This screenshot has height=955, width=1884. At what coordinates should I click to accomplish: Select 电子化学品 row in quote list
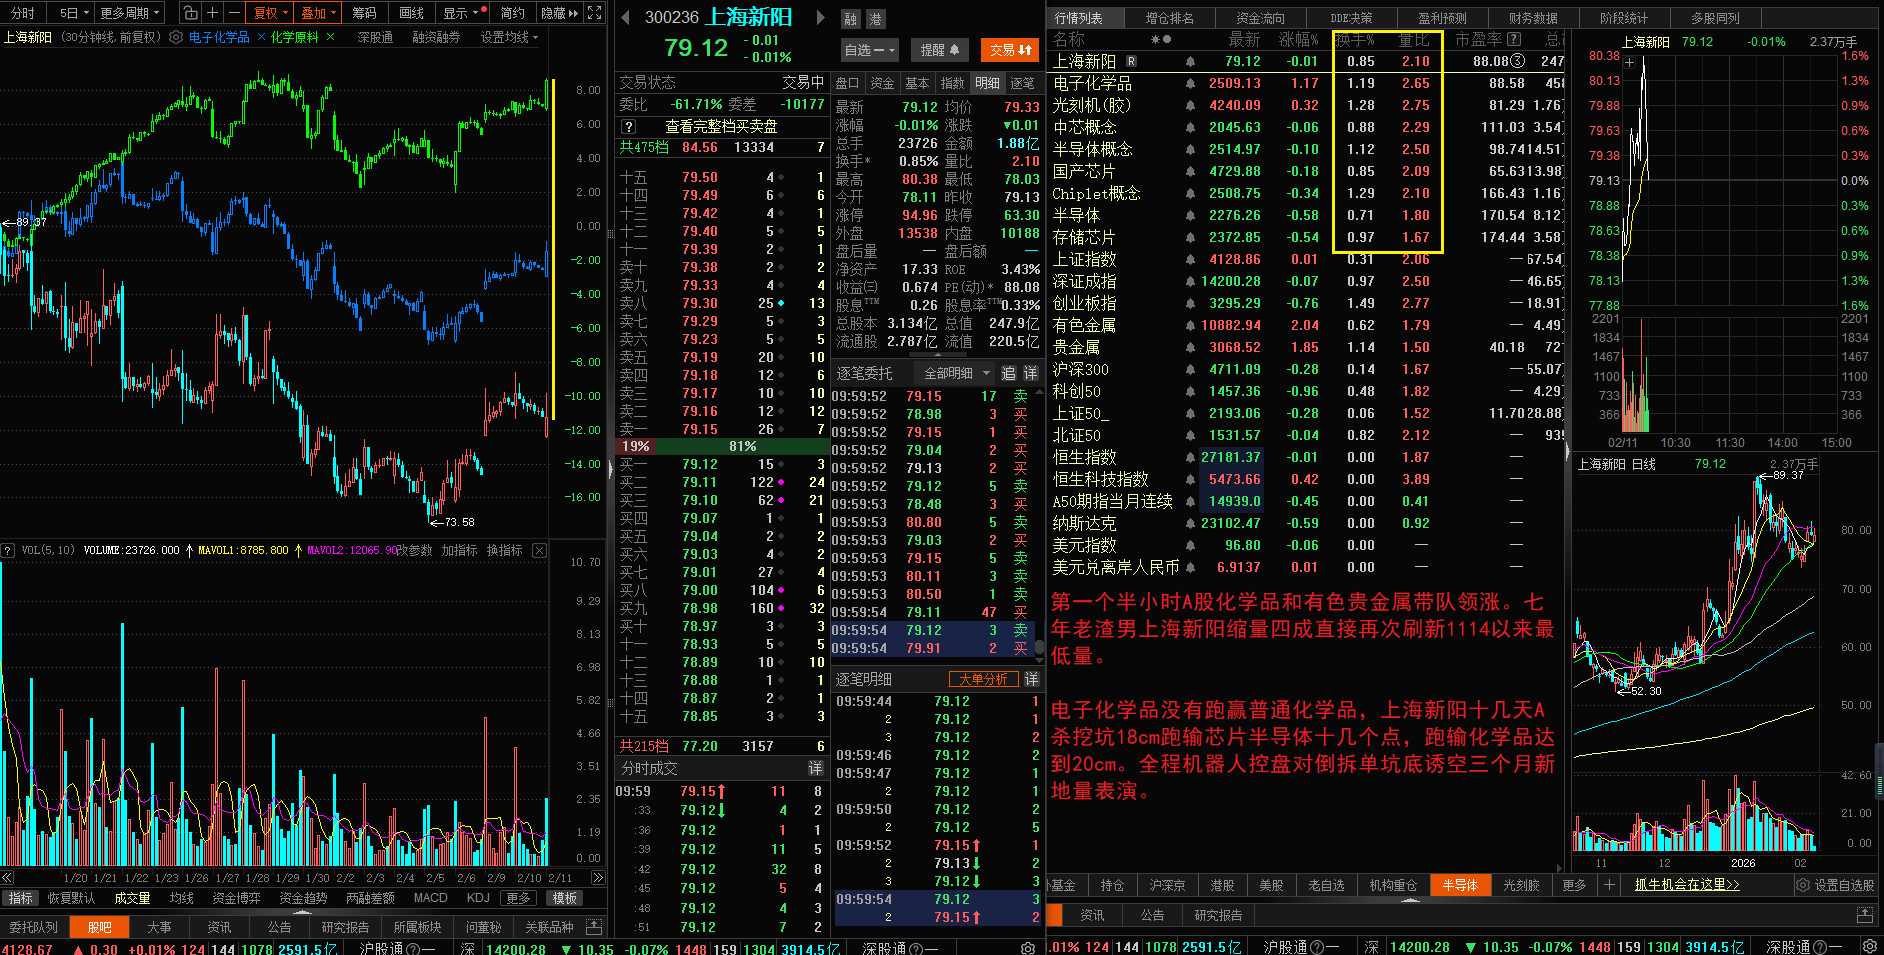(x=1305, y=83)
